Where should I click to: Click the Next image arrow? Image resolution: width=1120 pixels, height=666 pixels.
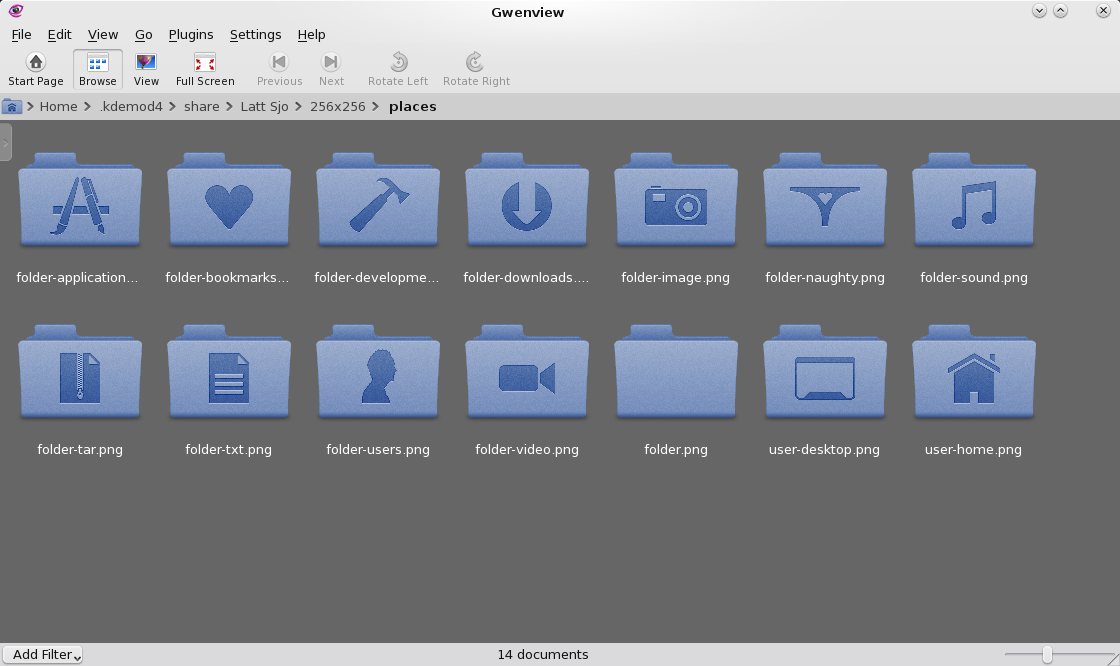tap(331, 69)
